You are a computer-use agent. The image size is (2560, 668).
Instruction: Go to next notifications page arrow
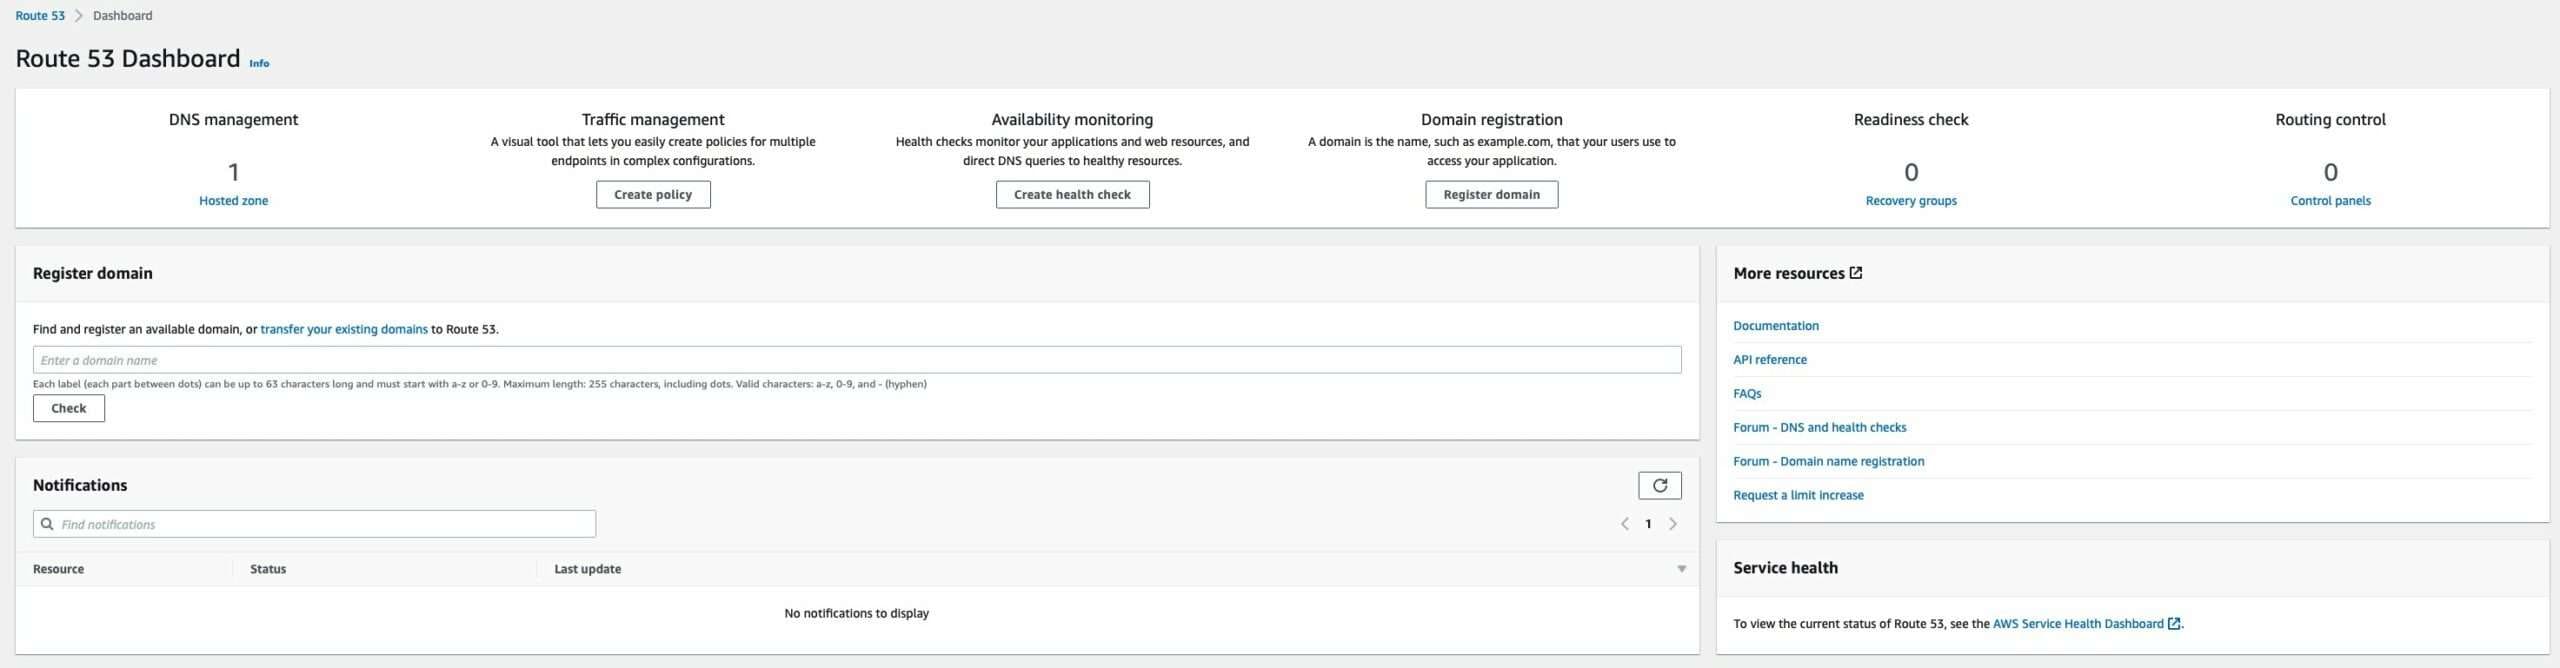coord(1673,524)
